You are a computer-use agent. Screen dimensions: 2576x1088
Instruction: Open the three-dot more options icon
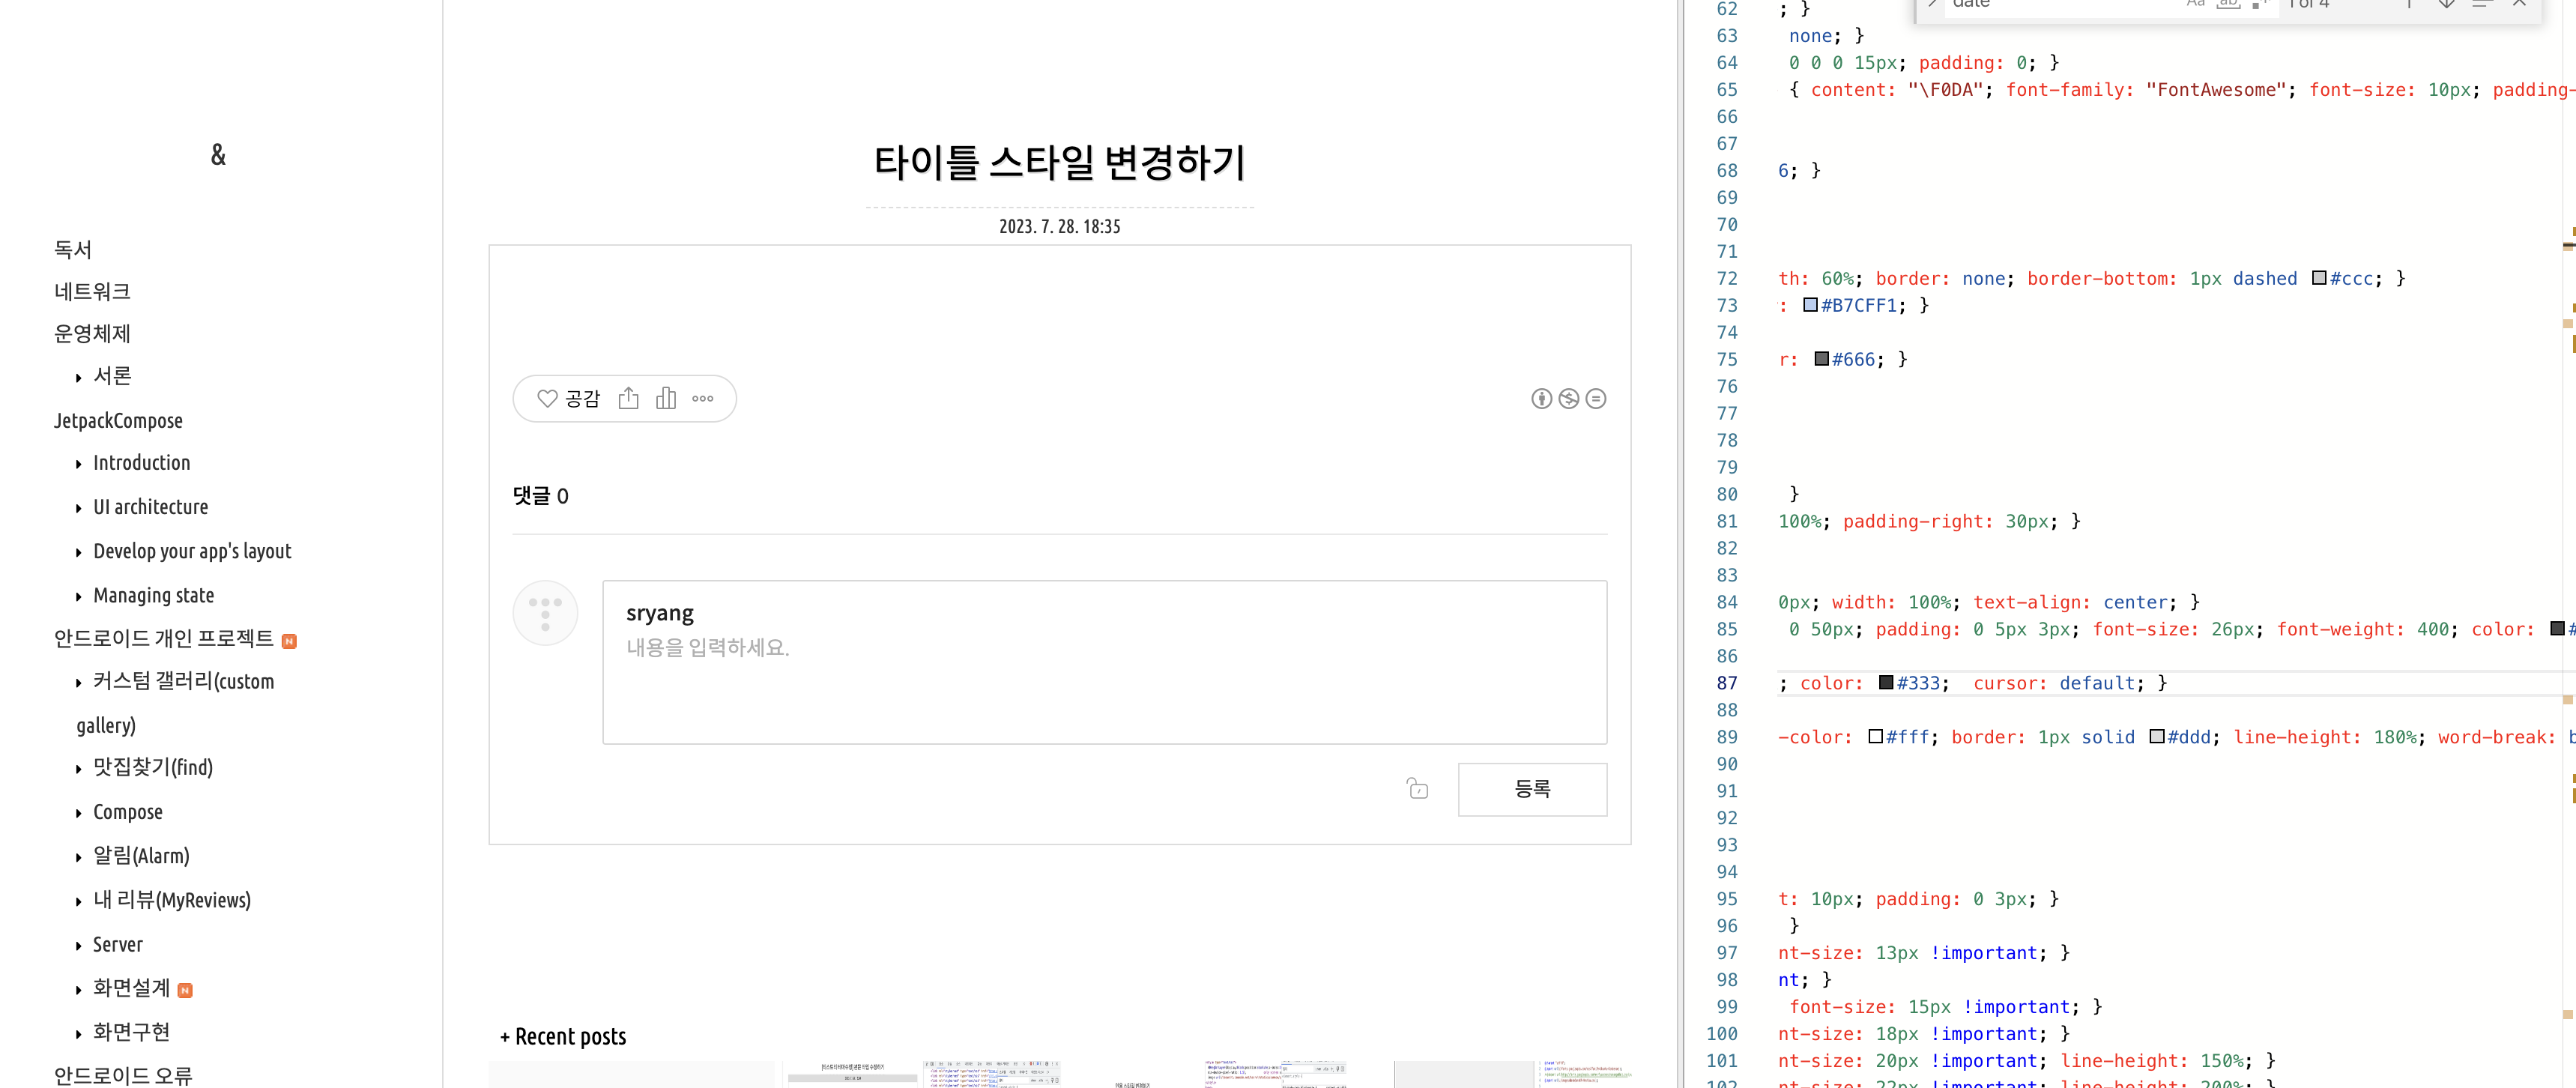[x=703, y=399]
